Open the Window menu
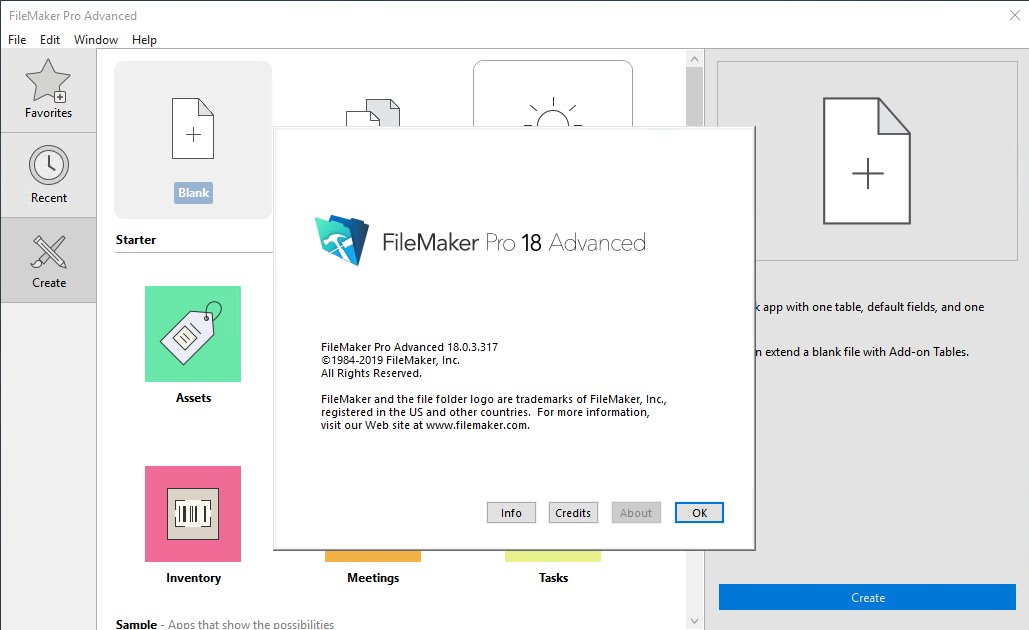The image size is (1029, 630). [96, 39]
